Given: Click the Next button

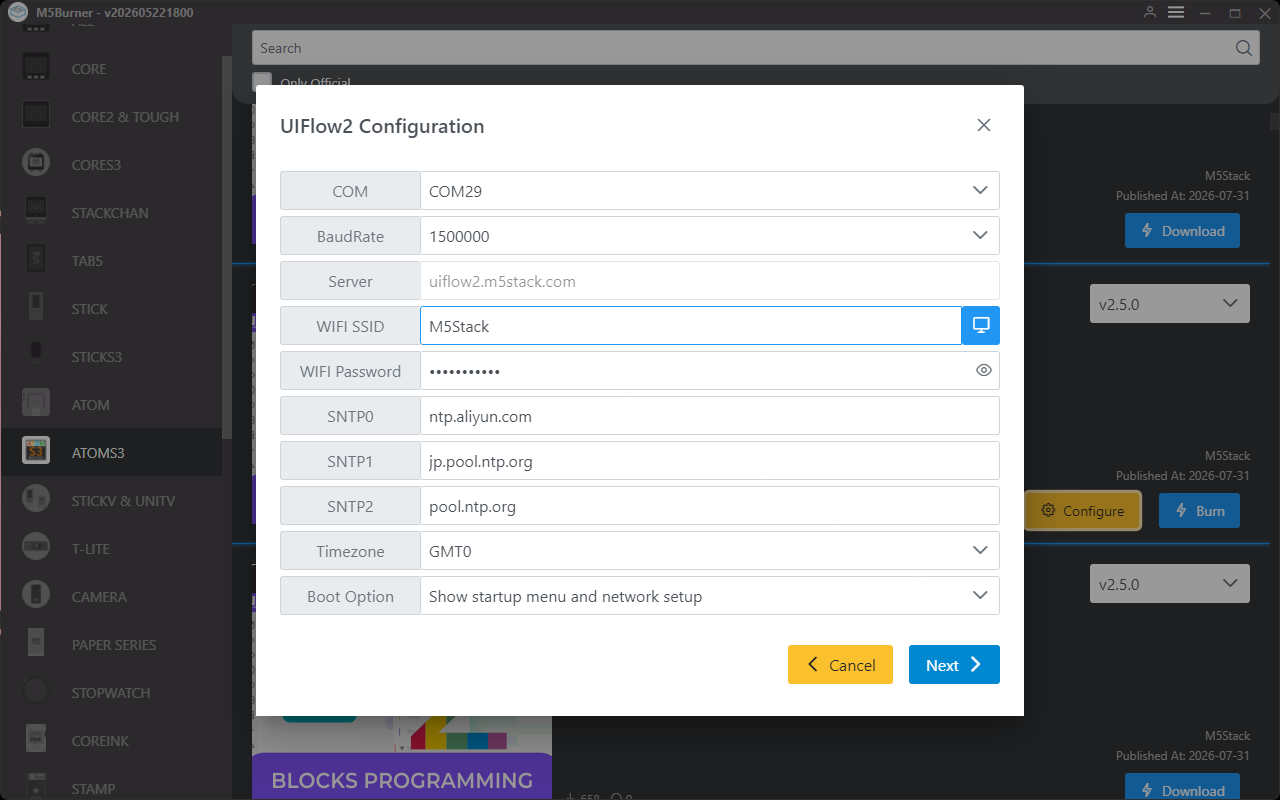Looking at the screenshot, I should (x=954, y=665).
